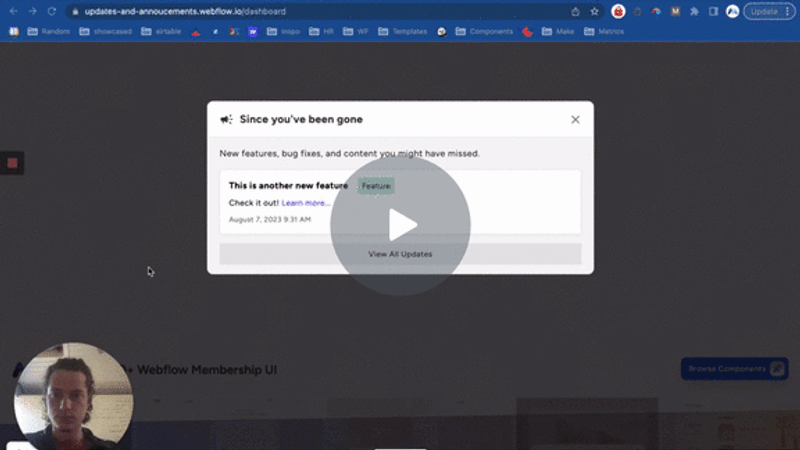Open the orange and dark bookmark icon
Viewport: 800px width, 450px height.
tap(234, 32)
